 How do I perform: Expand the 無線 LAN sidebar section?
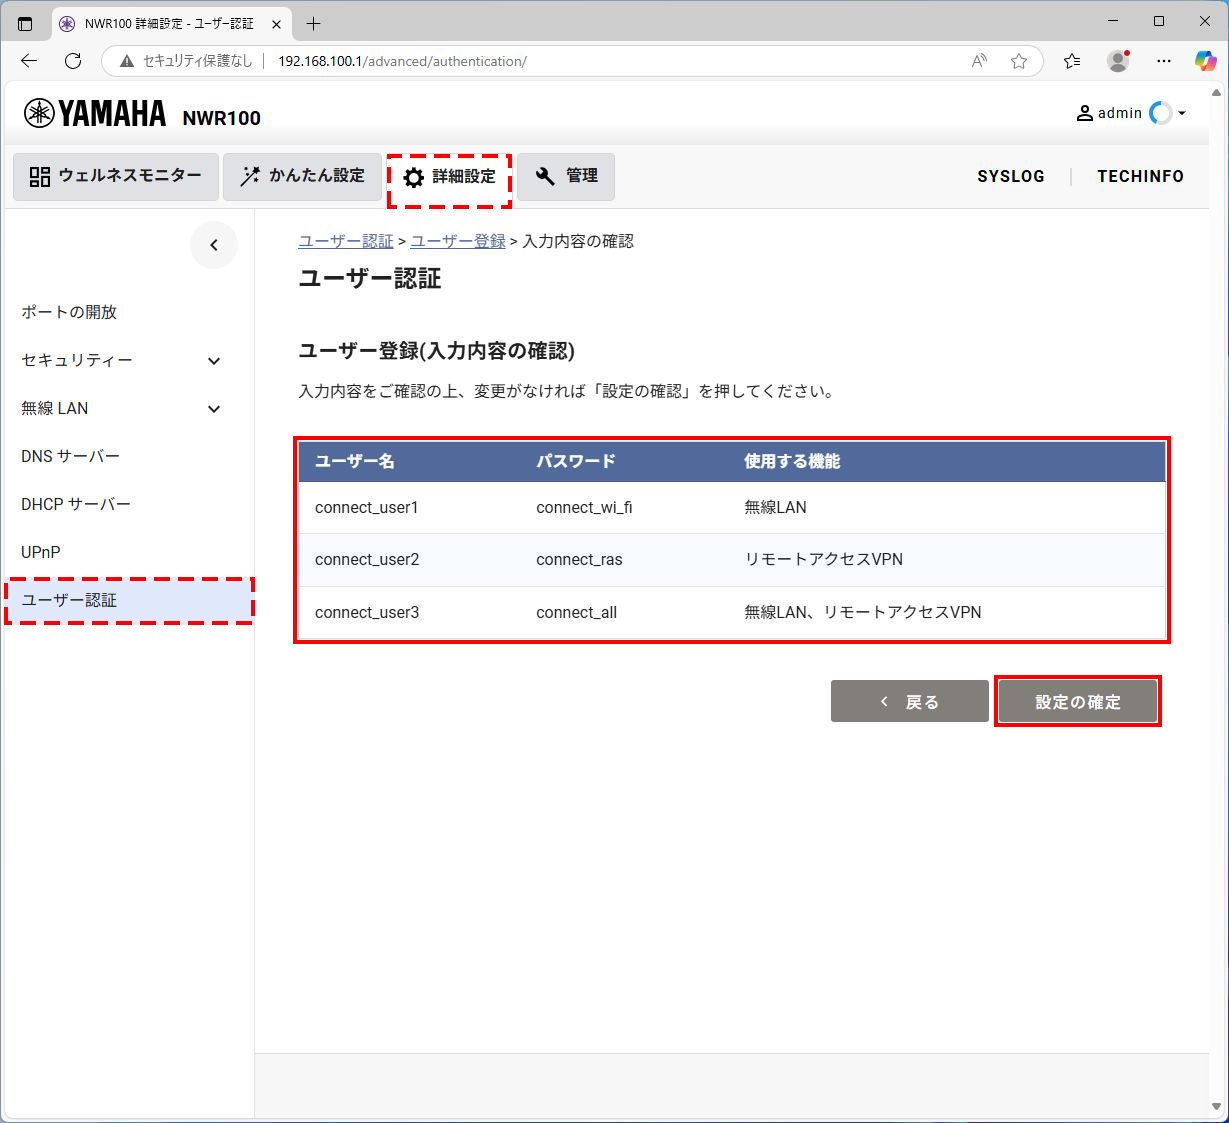[x=213, y=409]
